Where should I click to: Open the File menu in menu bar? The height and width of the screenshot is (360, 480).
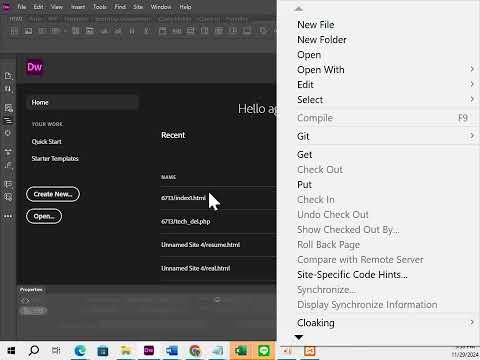(22, 7)
